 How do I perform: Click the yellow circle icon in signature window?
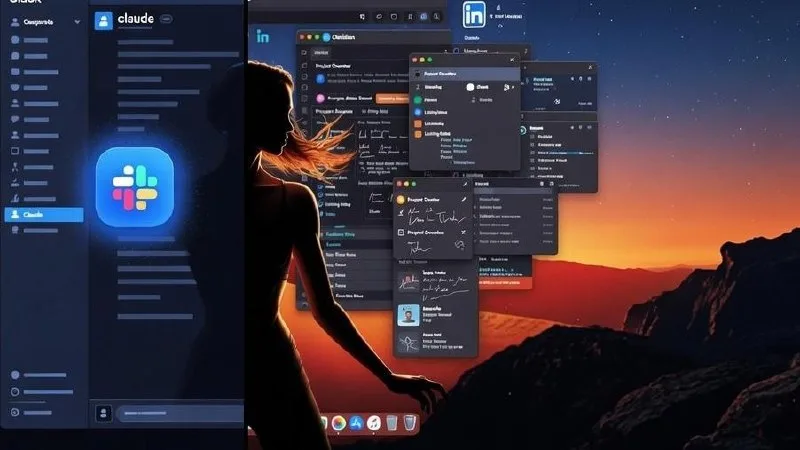(401, 199)
